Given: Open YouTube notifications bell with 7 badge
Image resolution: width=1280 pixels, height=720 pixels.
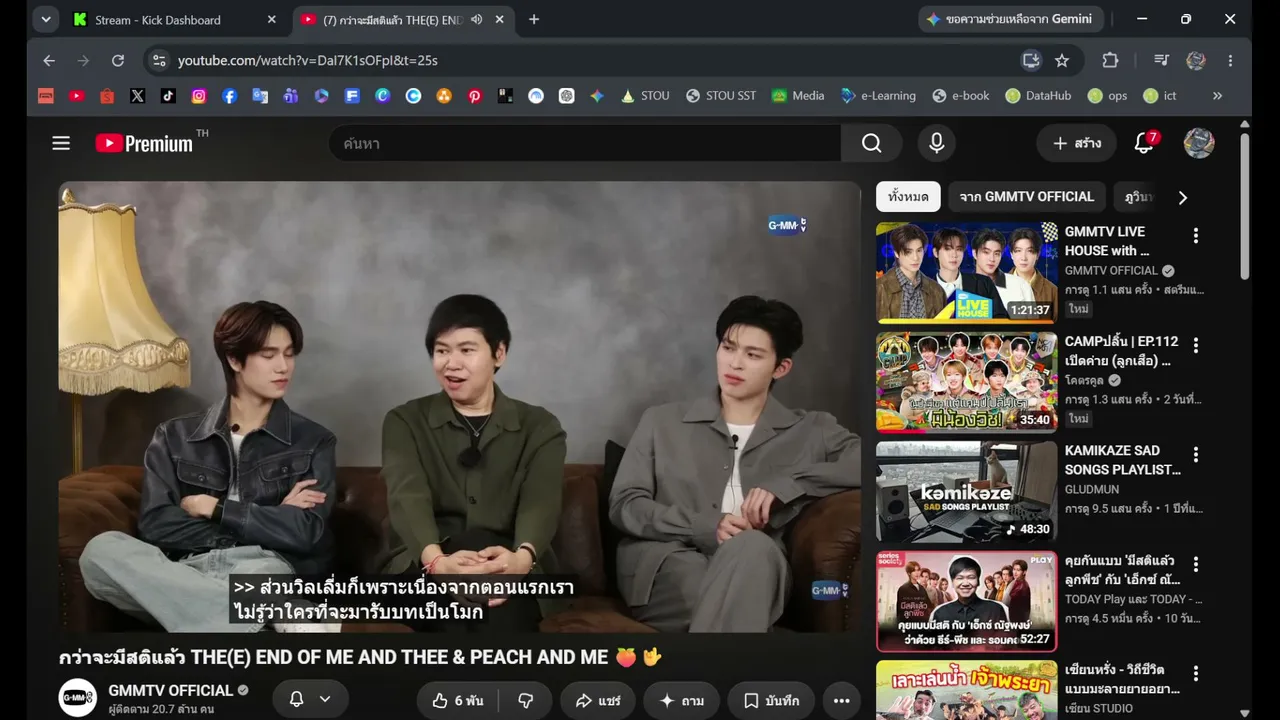Looking at the screenshot, I should click(x=1145, y=143).
